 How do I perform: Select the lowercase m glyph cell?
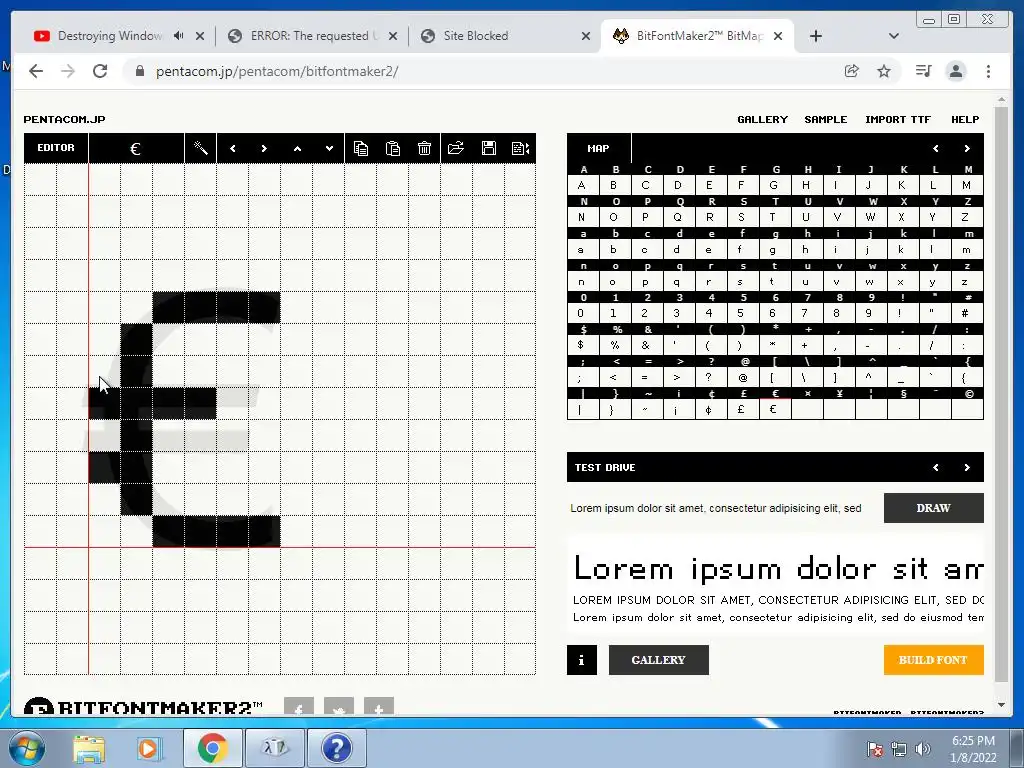coord(966,249)
